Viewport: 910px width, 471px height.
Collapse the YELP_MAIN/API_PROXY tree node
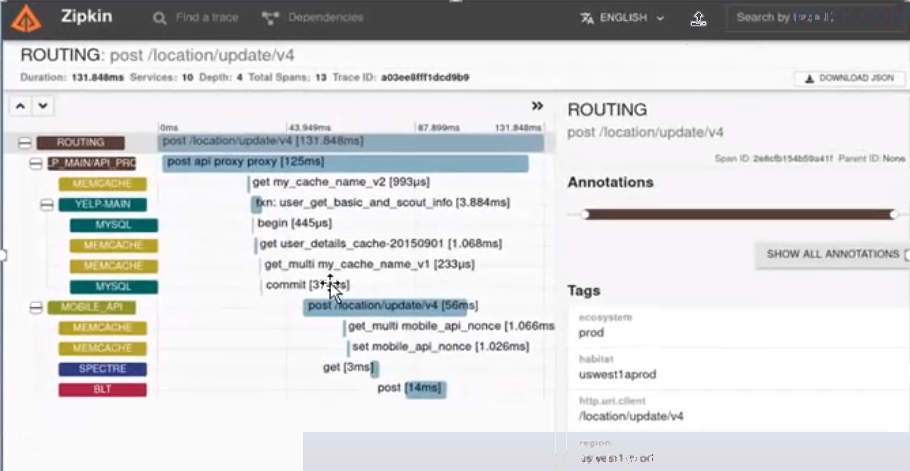[x=36, y=164]
